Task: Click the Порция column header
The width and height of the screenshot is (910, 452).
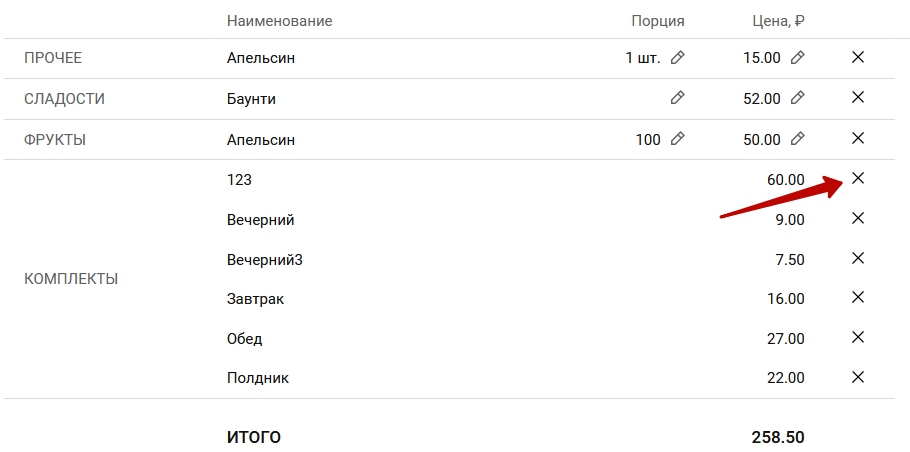Action: tap(658, 21)
